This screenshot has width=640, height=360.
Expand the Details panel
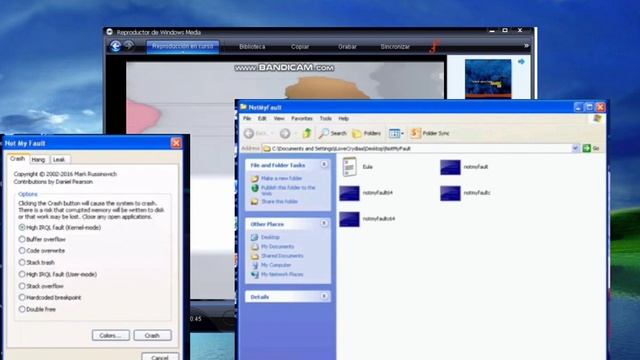(324, 296)
